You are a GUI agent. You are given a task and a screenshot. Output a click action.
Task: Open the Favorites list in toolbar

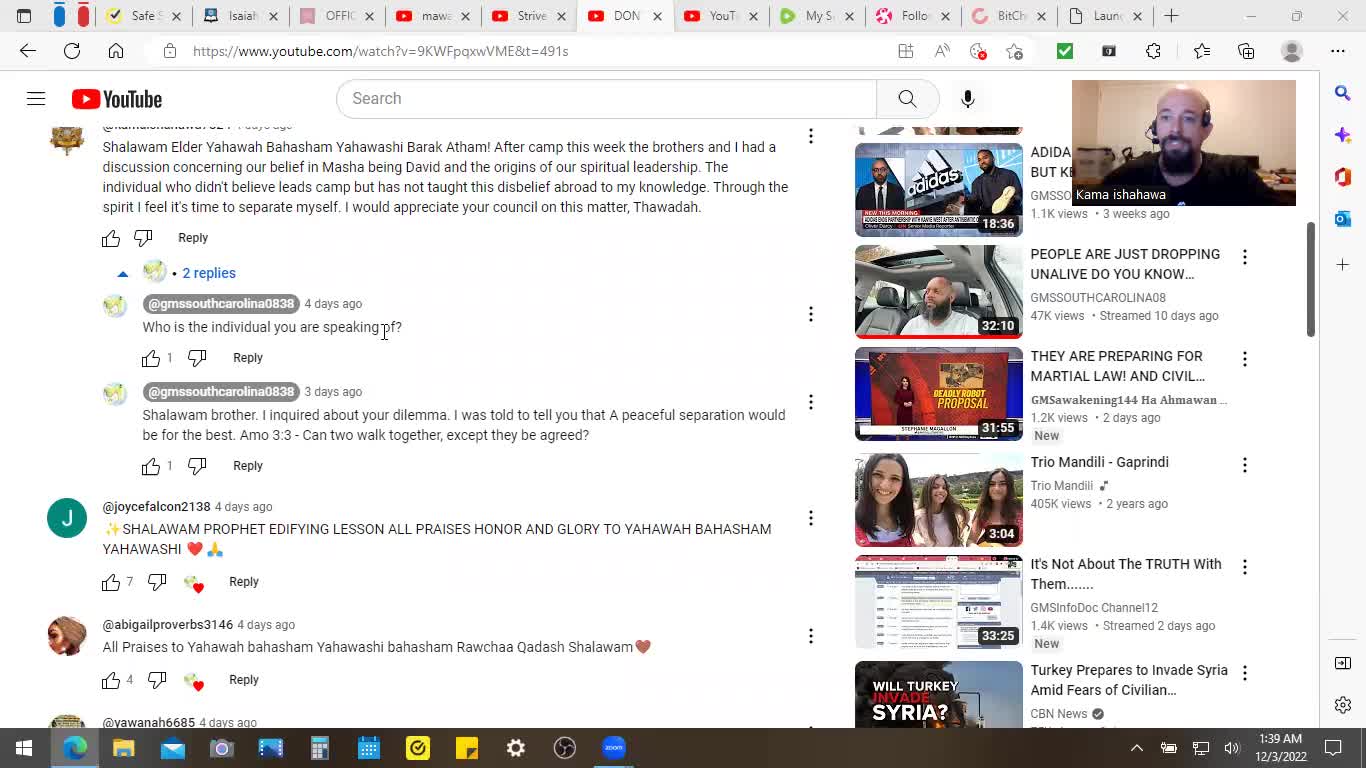1201,51
